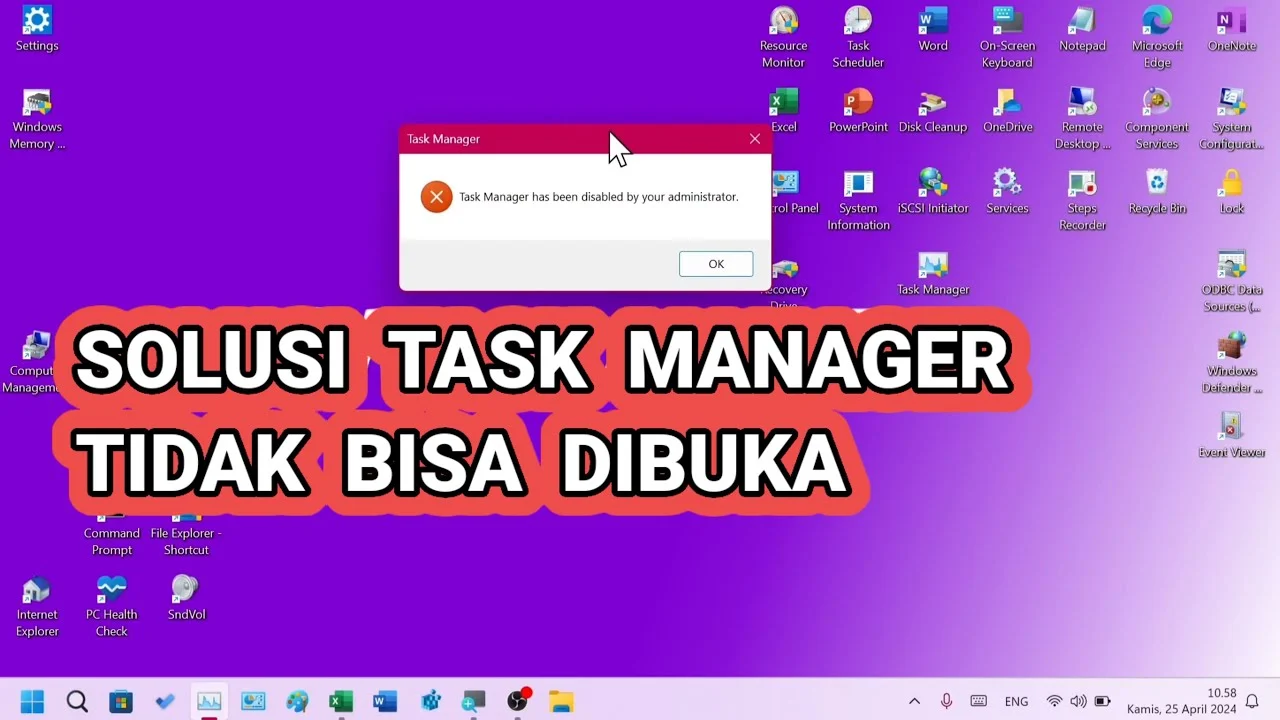Select the Windows Defender desktop shortcut
The image size is (1280, 720).
pos(1232,363)
